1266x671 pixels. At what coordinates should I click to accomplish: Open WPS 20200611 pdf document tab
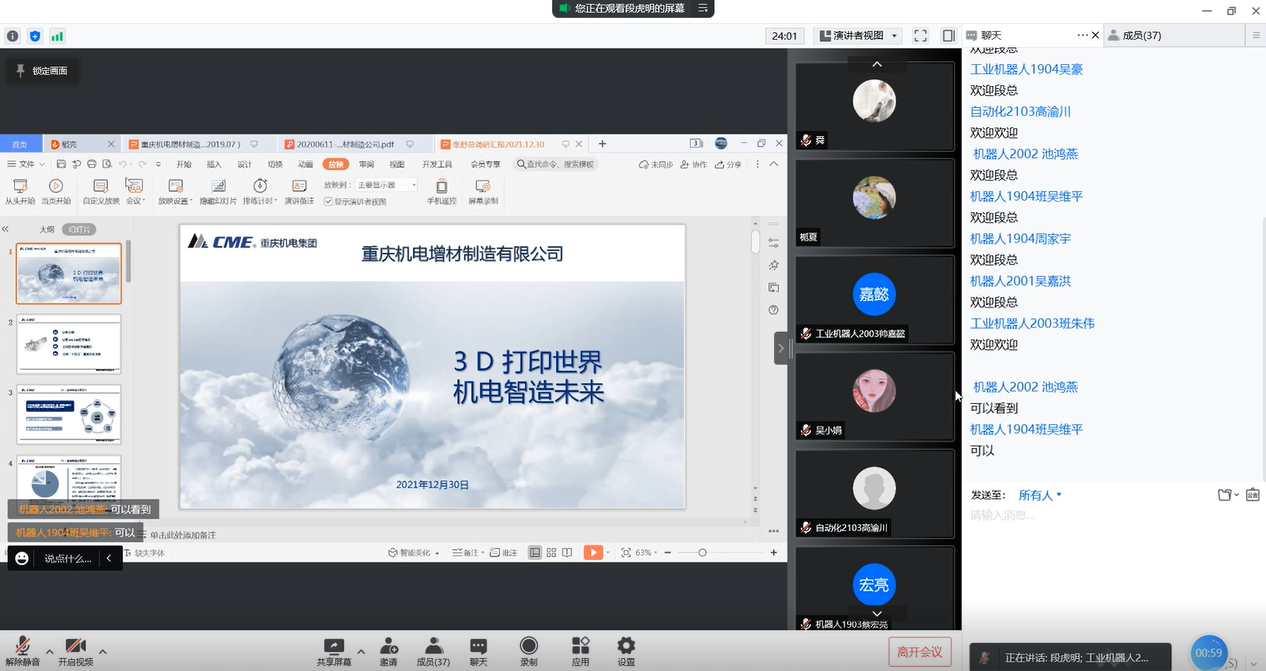(346, 144)
